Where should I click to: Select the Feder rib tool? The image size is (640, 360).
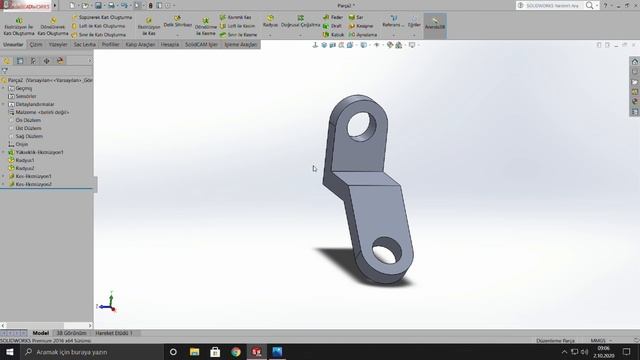[333, 18]
